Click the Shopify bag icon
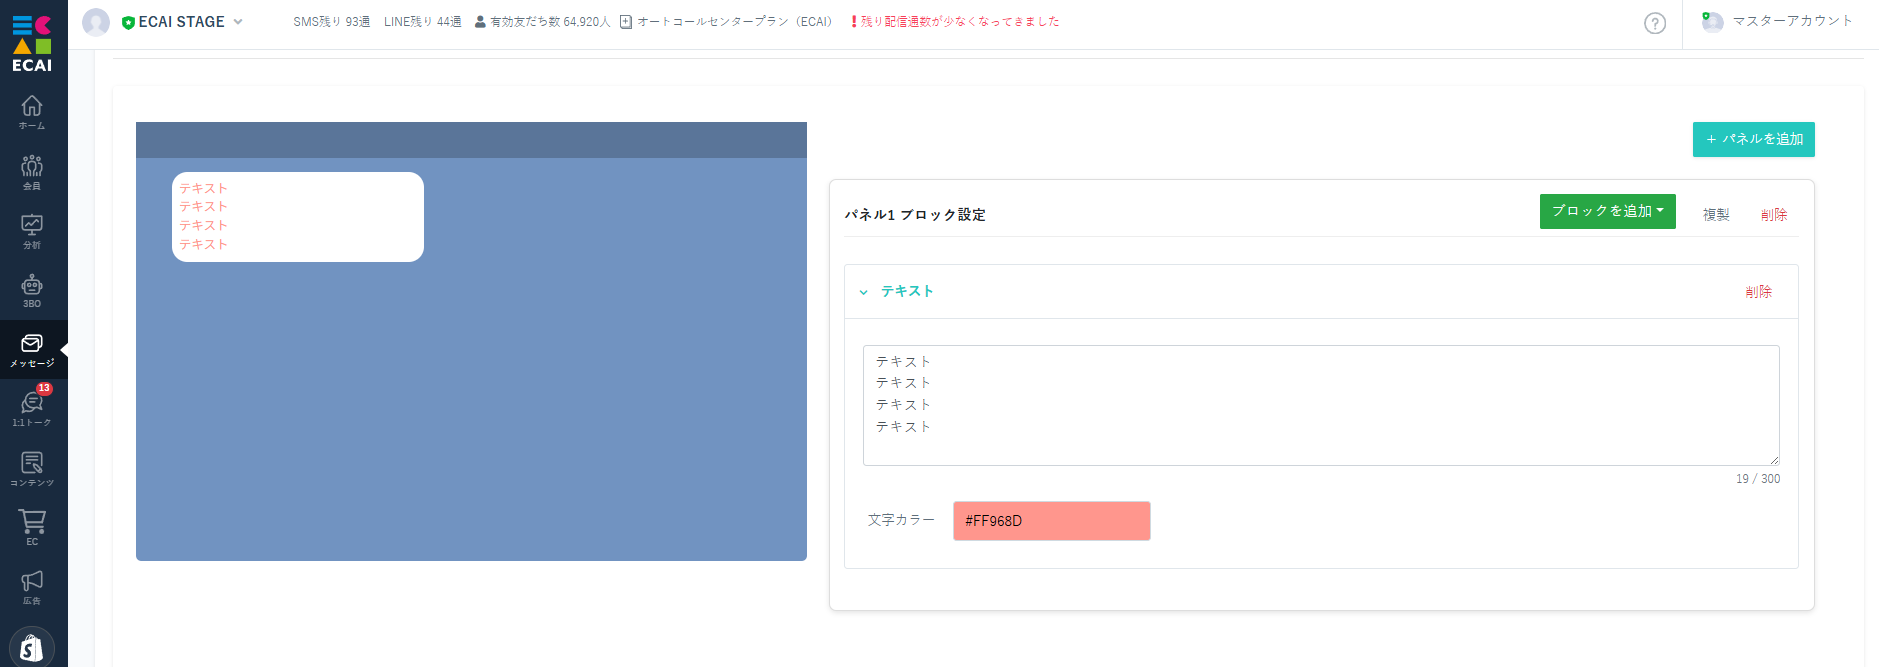The width and height of the screenshot is (1879, 667). [x=32, y=647]
